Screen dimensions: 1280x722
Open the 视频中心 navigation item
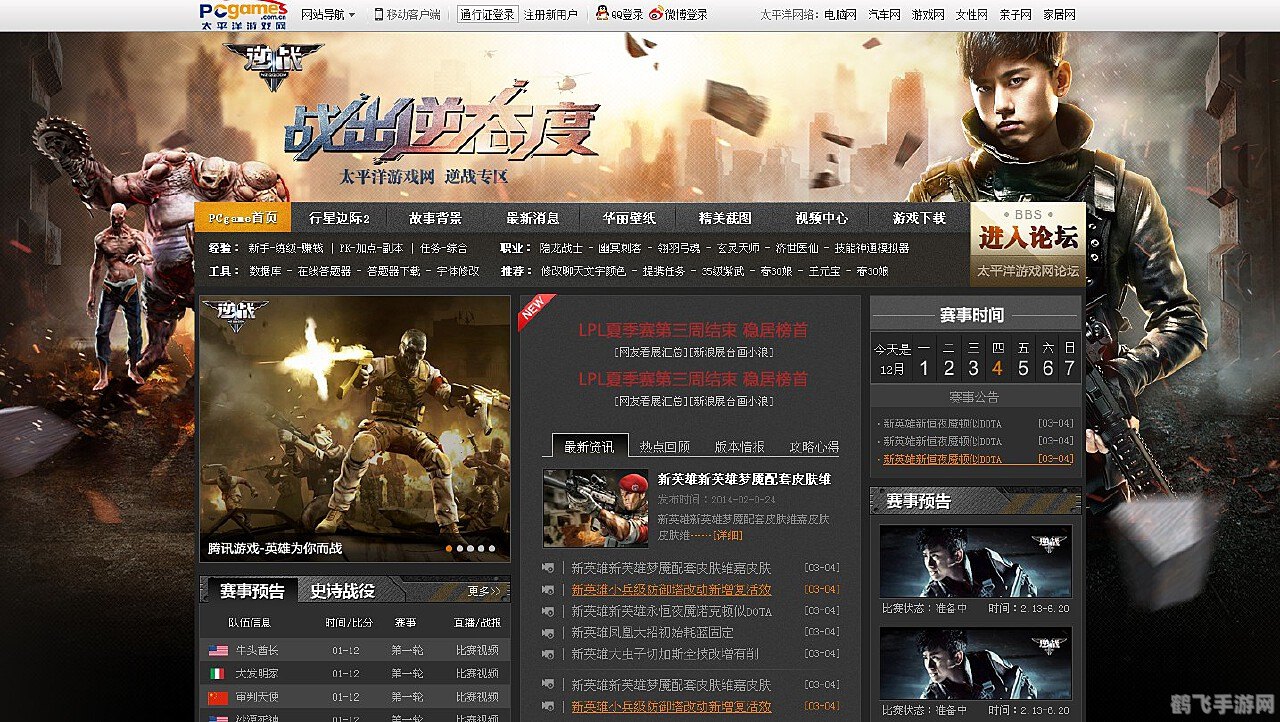(822, 218)
